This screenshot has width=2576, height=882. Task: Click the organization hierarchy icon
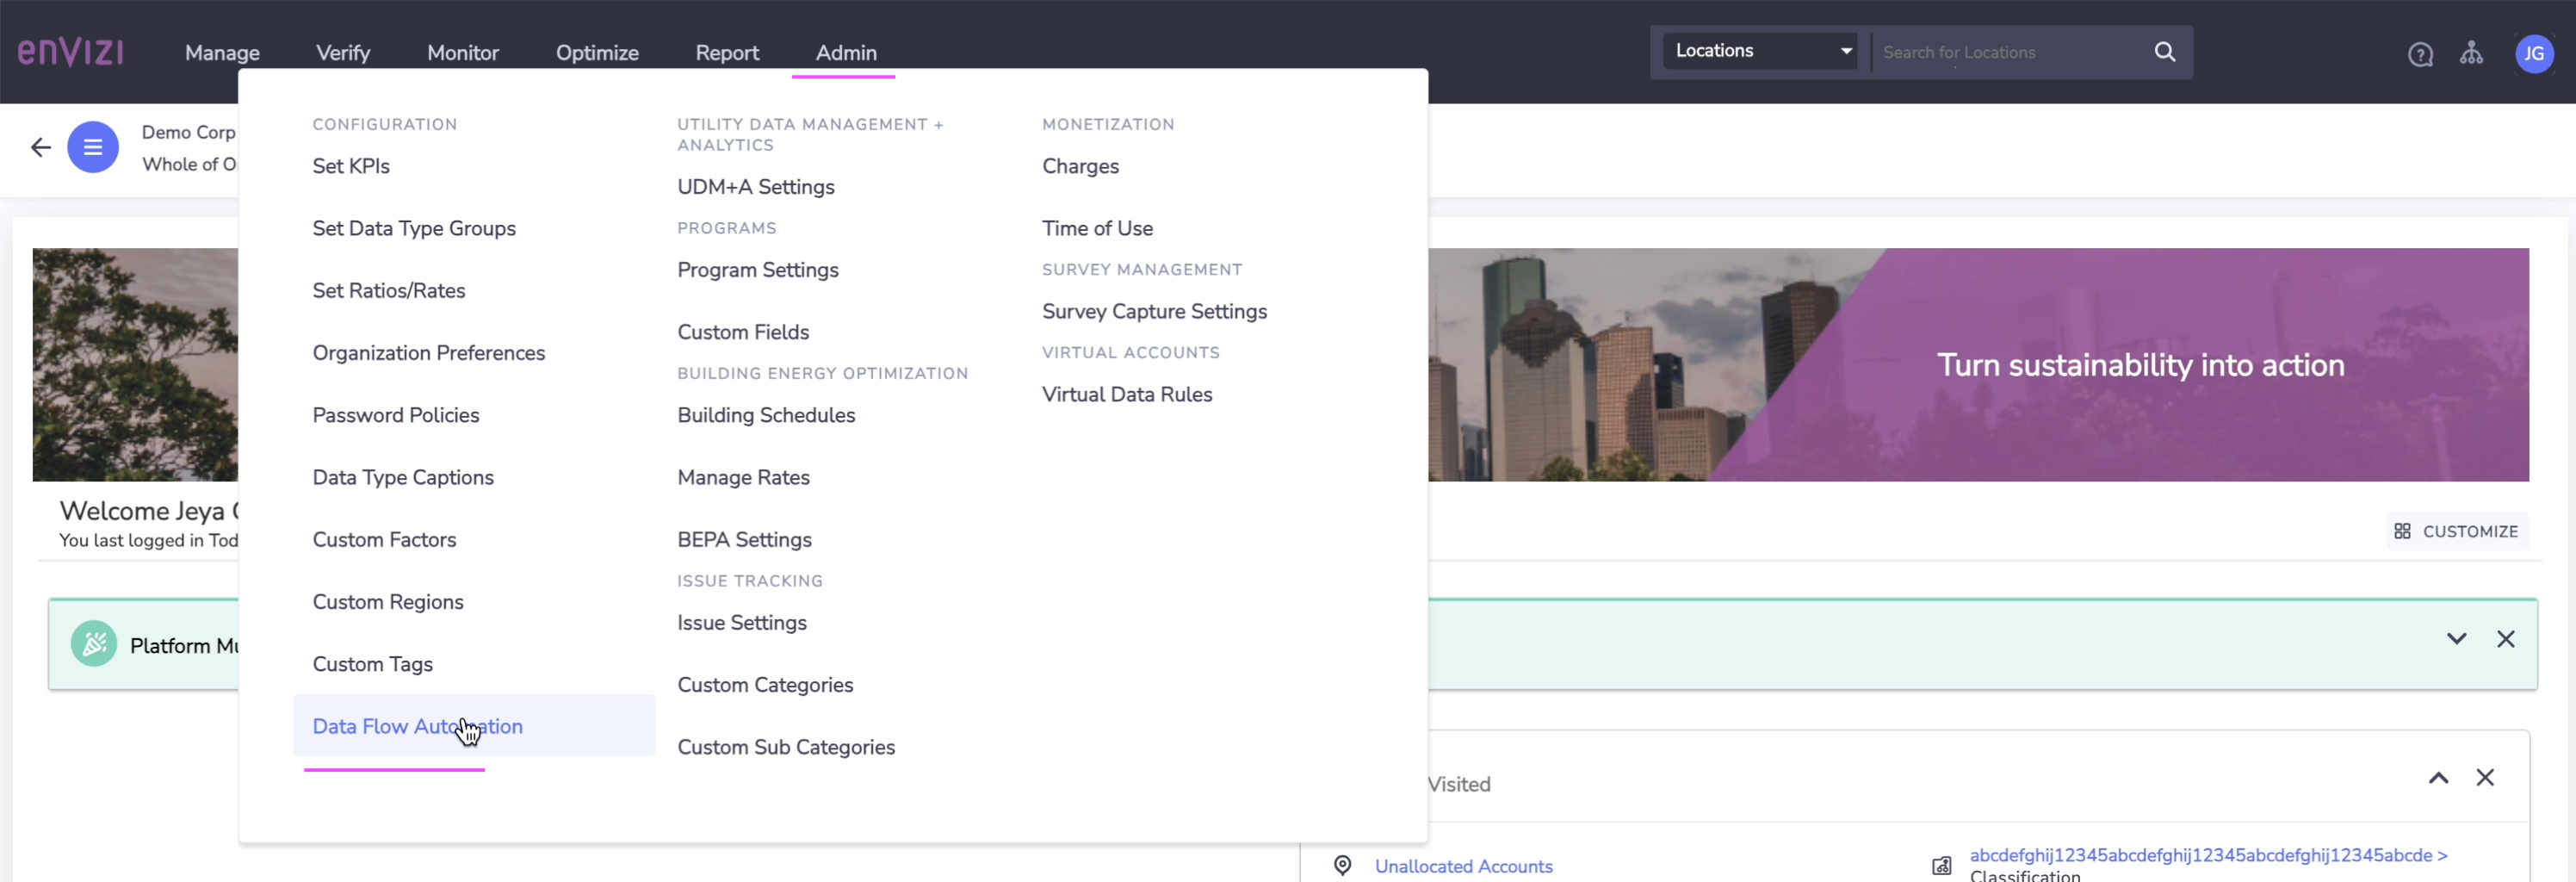[2471, 53]
